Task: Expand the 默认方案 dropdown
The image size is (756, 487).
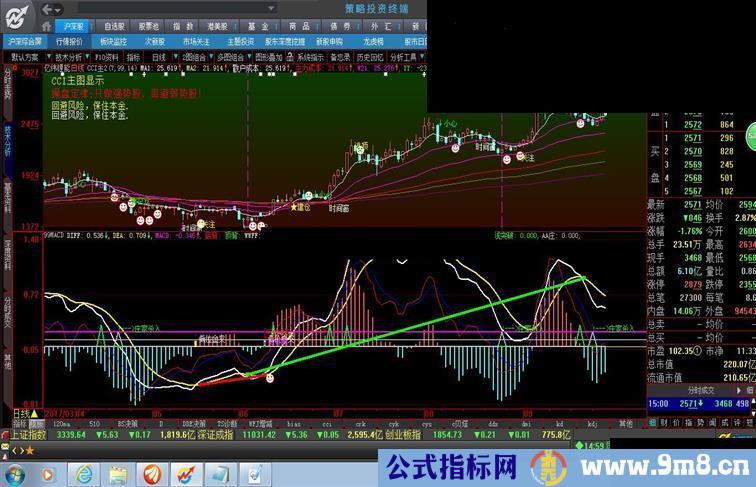Action: 27,58
